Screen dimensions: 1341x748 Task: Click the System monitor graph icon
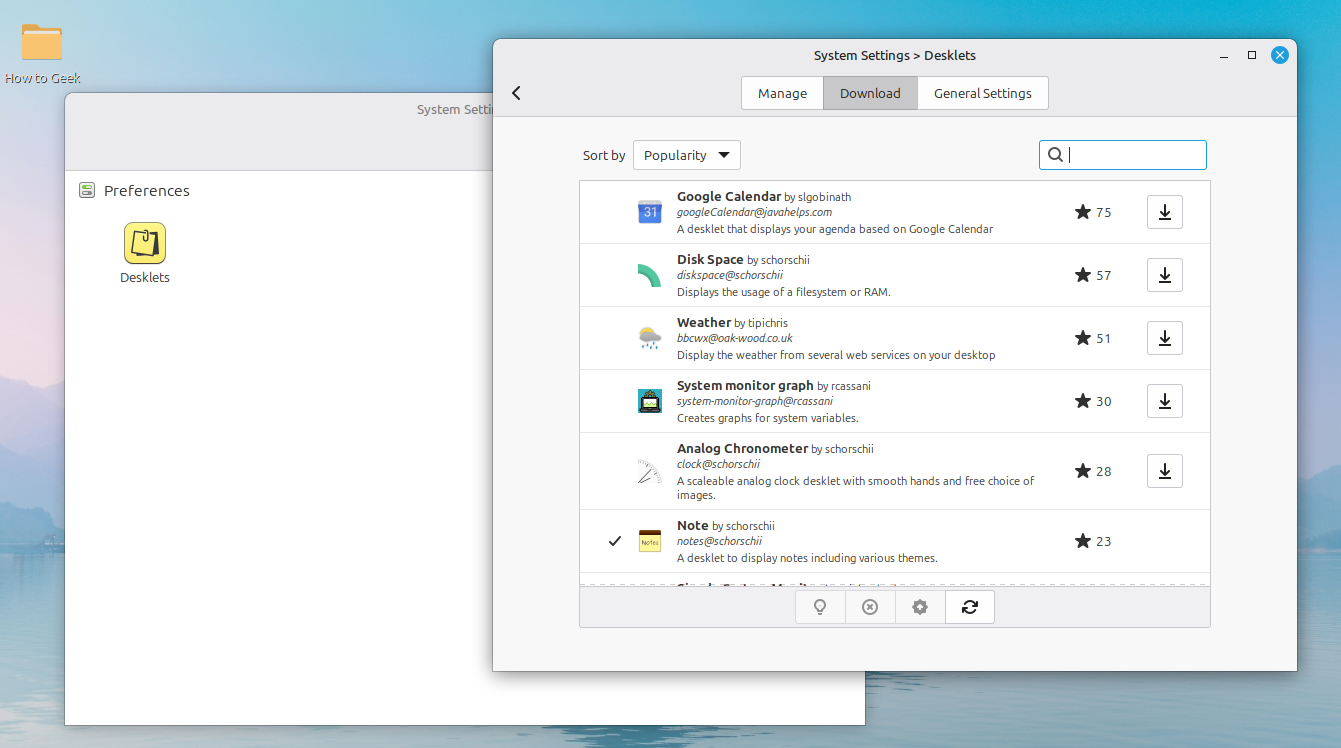tap(650, 401)
